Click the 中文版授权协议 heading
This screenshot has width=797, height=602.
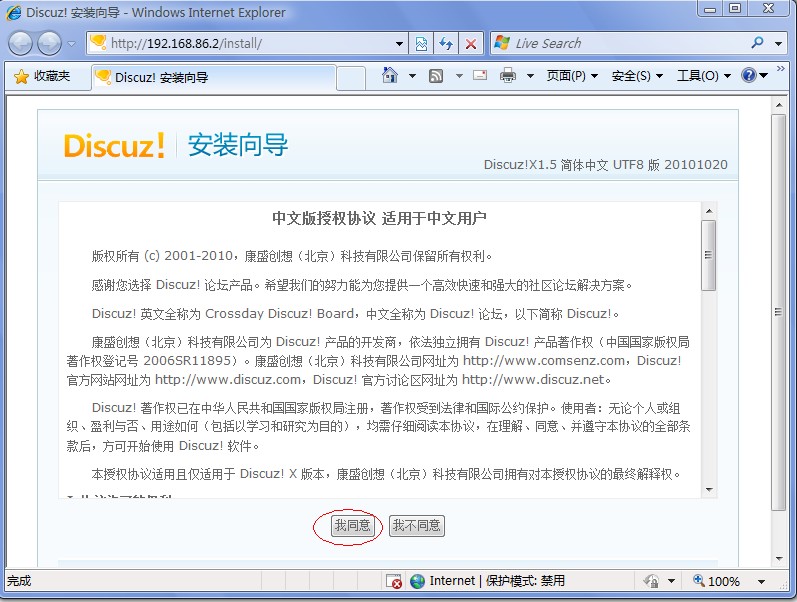pos(323,219)
